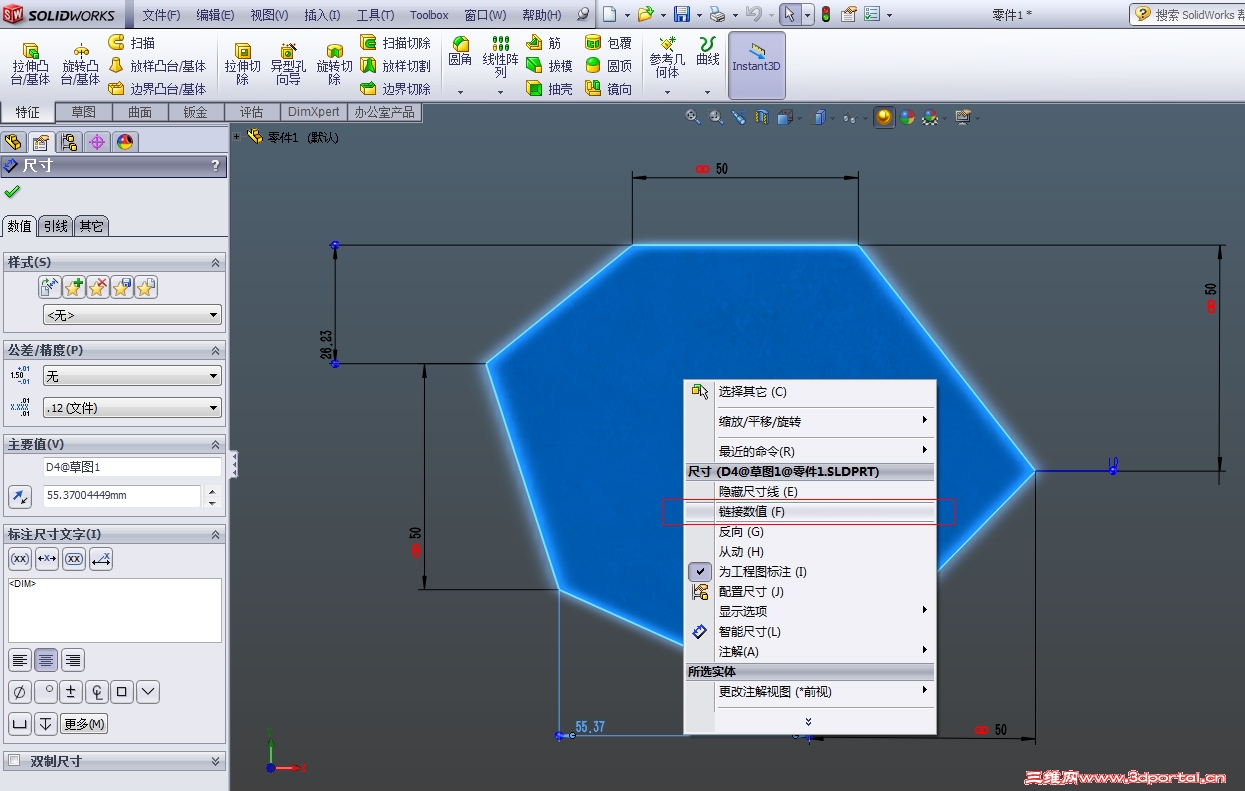Expand the Dual Dimension (双制尺寸) section

tap(215, 762)
